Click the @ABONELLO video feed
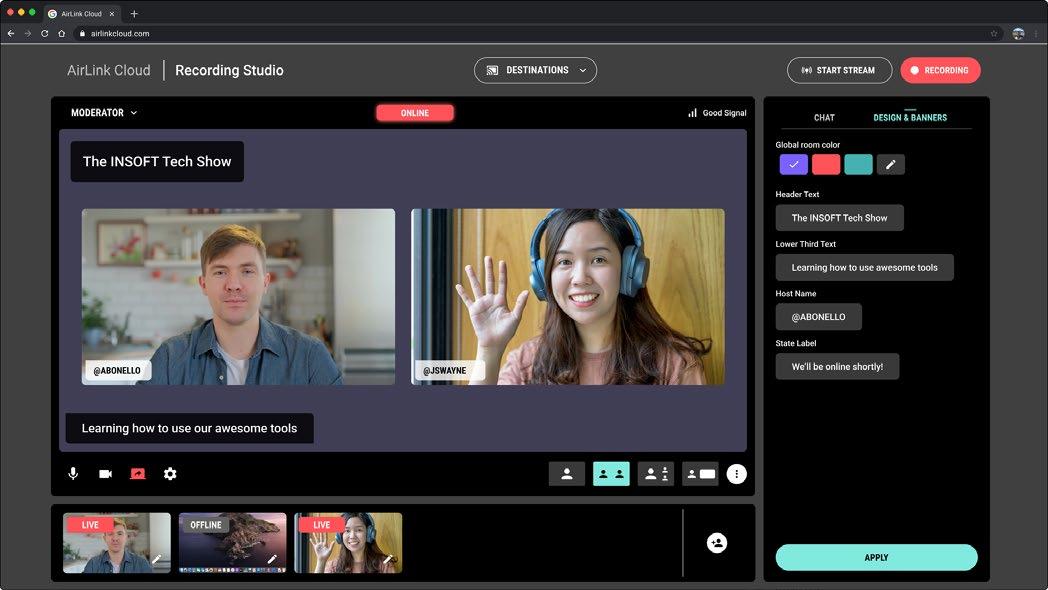1048x590 pixels. [238, 297]
